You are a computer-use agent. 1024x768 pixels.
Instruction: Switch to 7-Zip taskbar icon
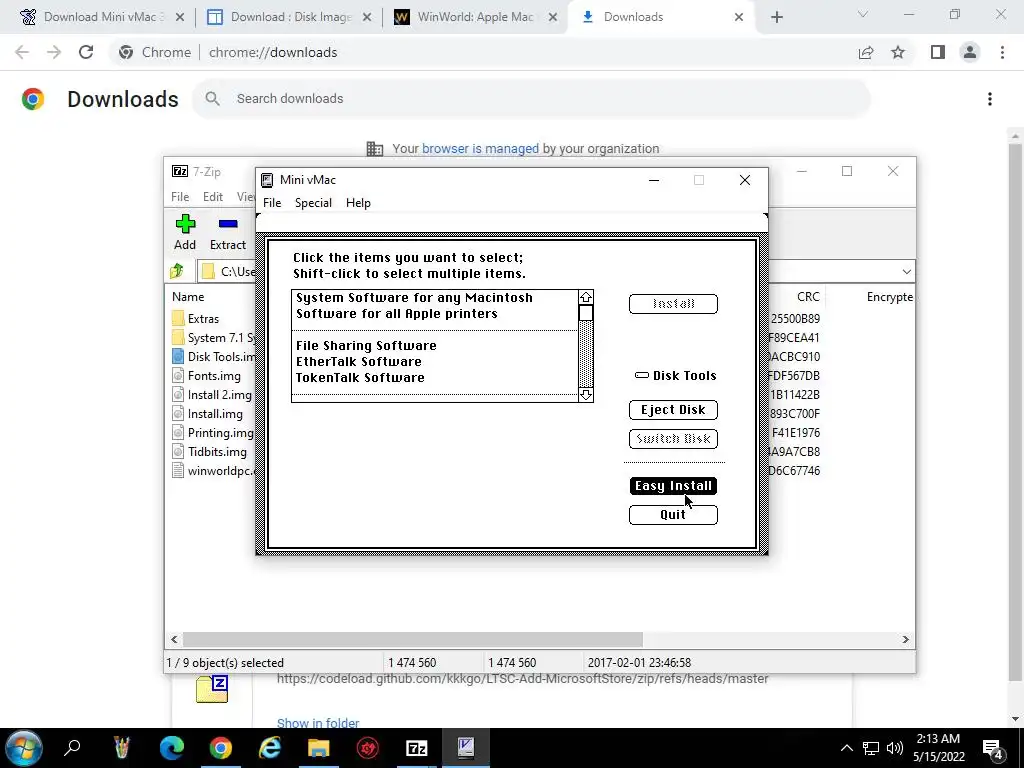[417, 748]
